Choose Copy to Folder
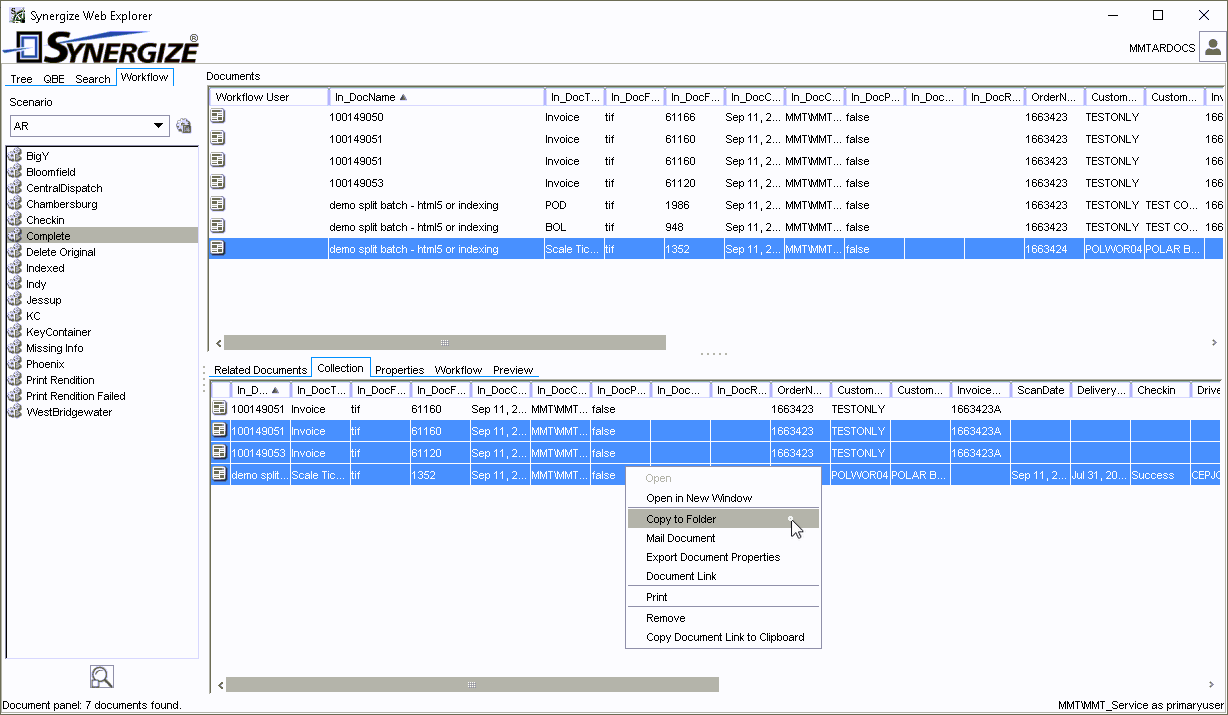Screen dimensions: 1228x715 [723, 519]
